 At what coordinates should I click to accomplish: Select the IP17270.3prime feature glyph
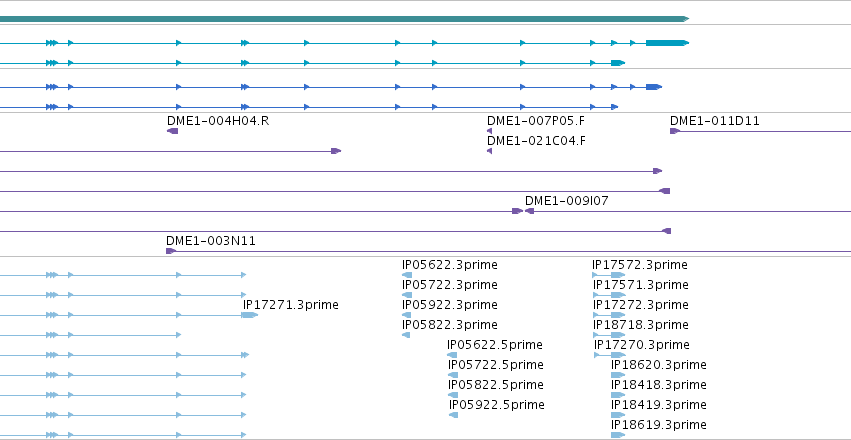point(610,355)
